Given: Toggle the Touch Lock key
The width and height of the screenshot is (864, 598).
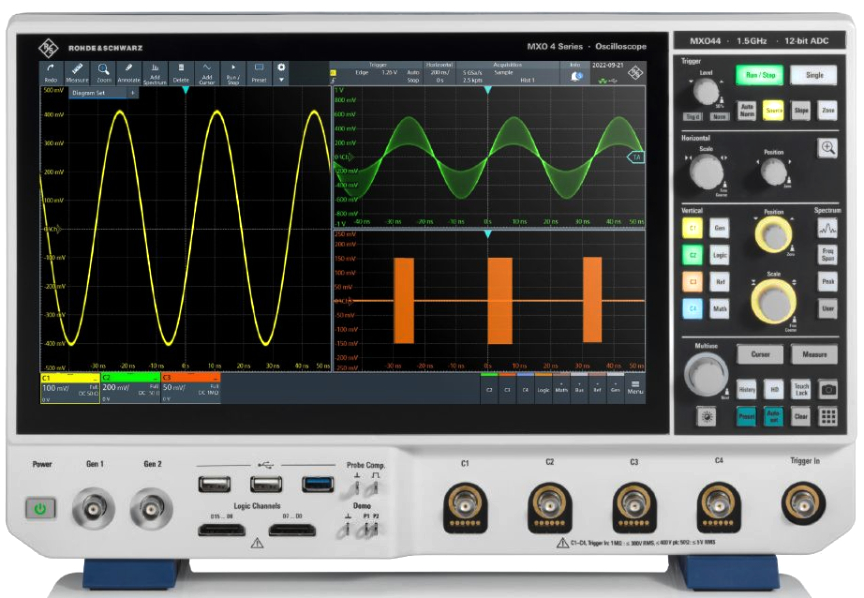Looking at the screenshot, I should point(801,389).
